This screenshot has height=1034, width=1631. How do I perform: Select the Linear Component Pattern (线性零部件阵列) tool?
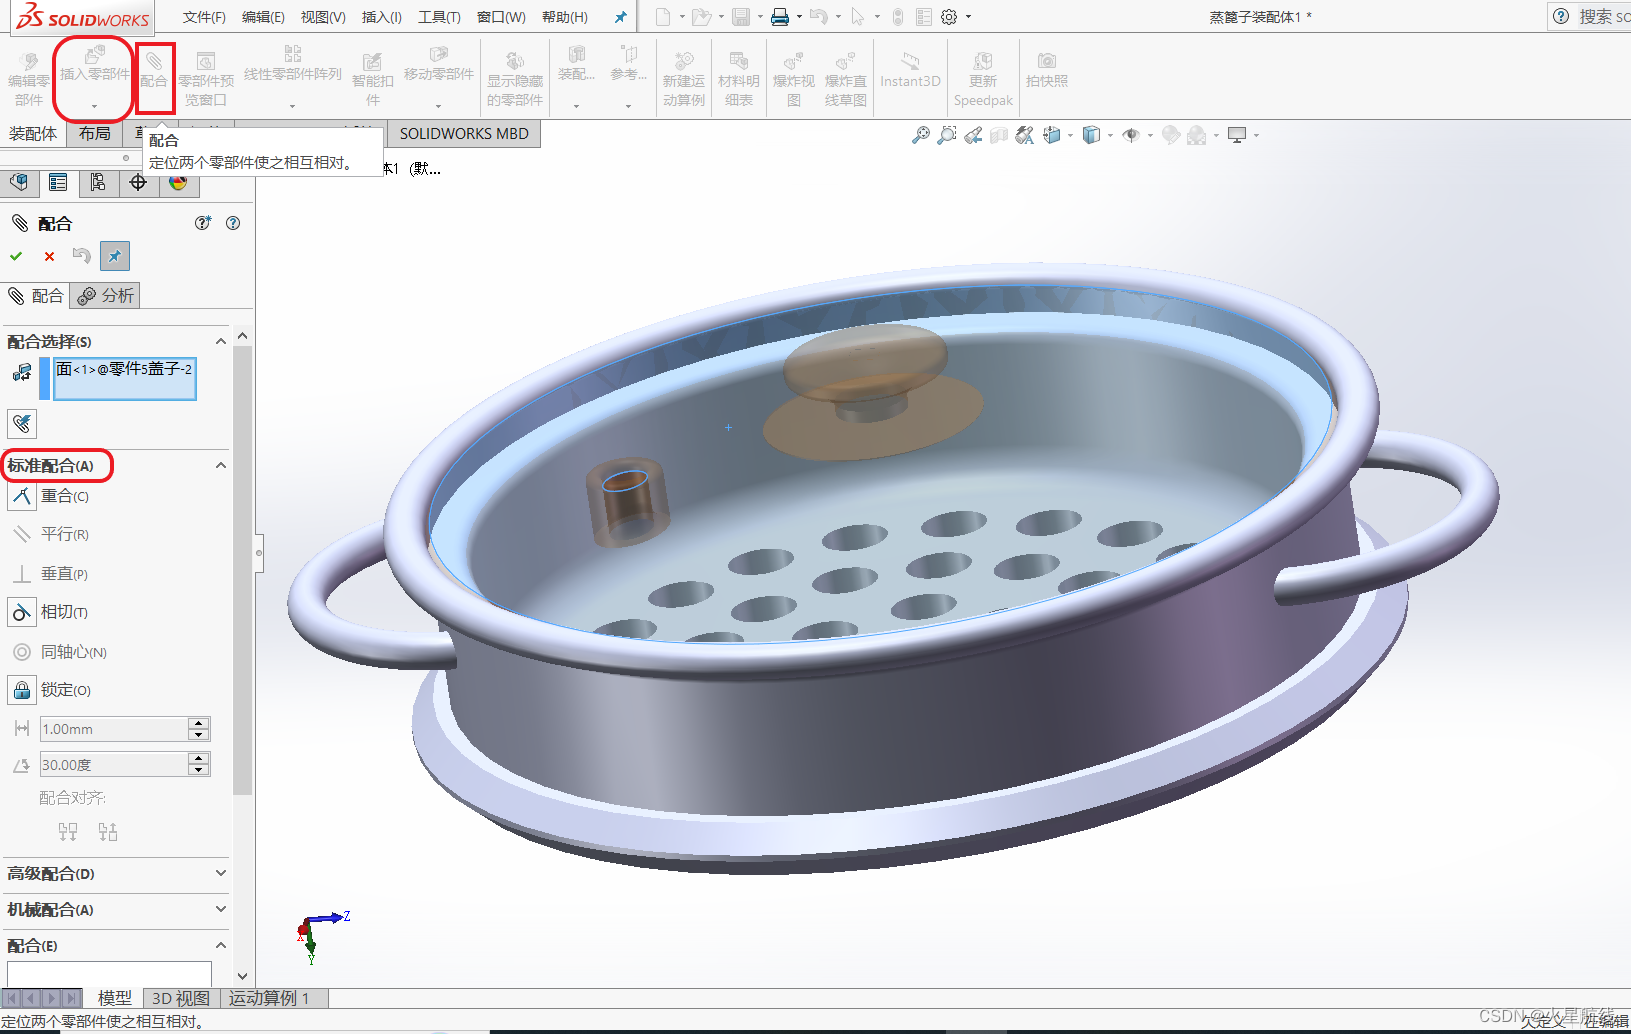(293, 64)
